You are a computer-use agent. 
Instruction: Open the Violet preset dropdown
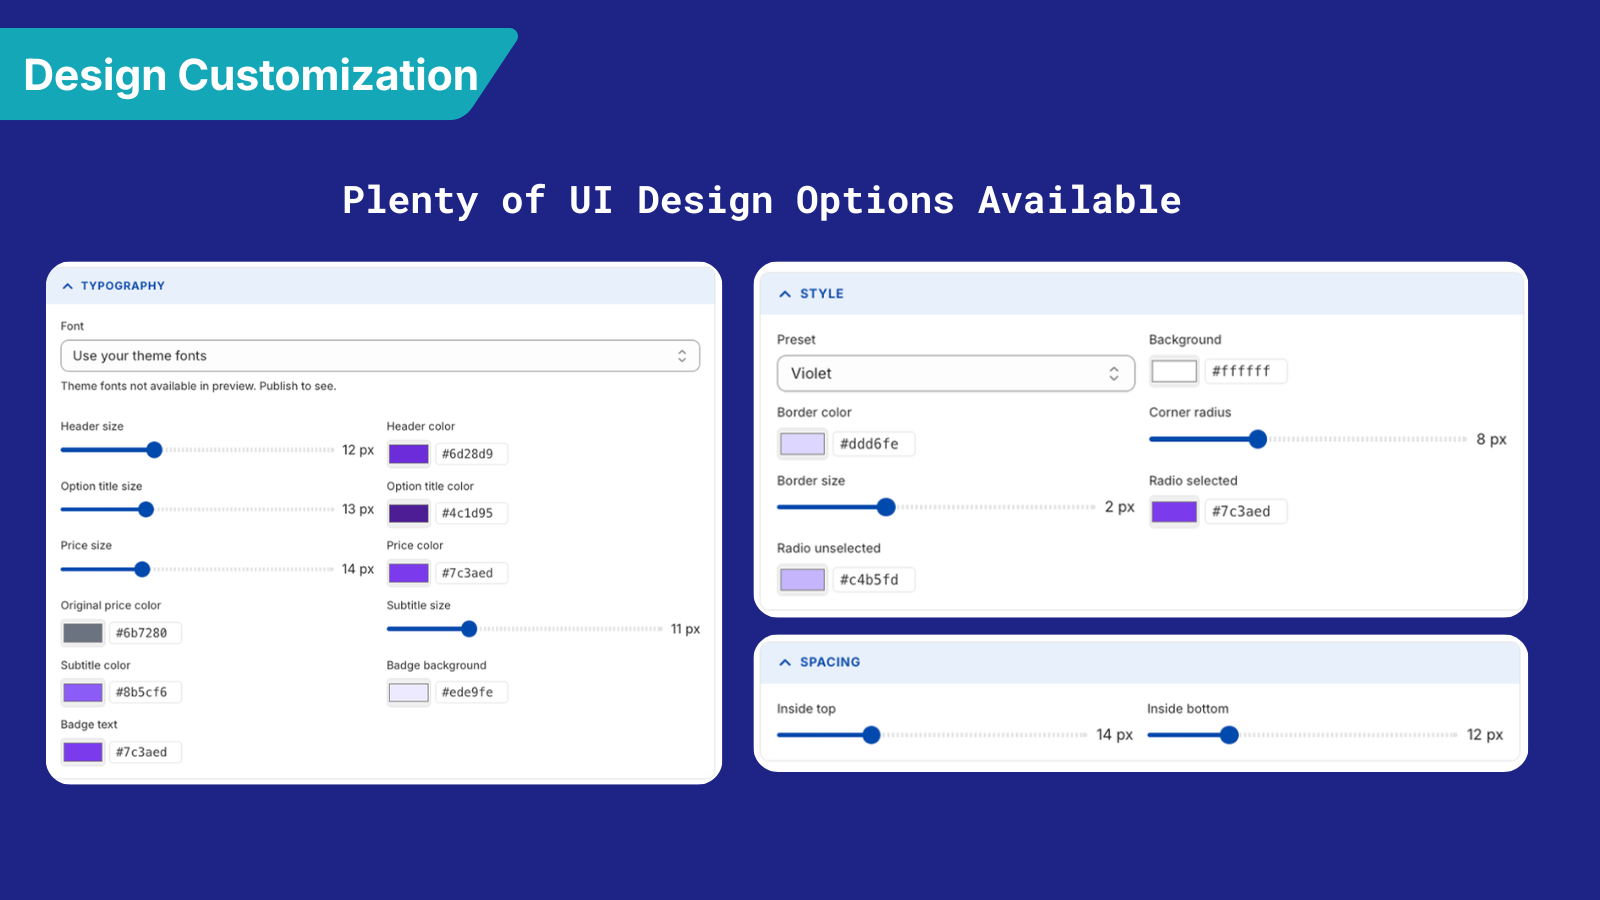[956, 373]
